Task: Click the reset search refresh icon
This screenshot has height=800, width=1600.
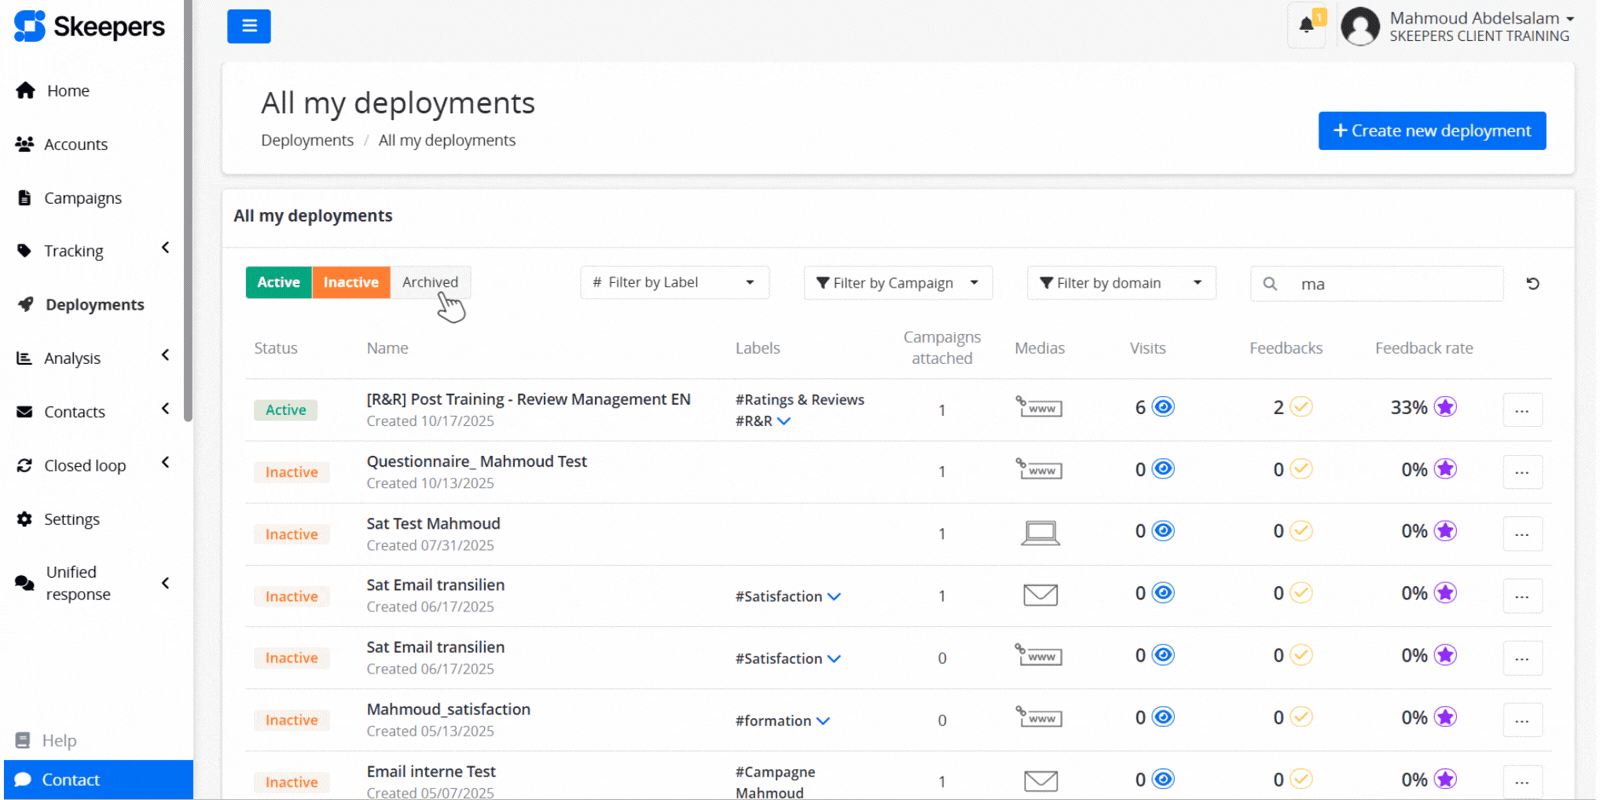Action: (x=1532, y=284)
